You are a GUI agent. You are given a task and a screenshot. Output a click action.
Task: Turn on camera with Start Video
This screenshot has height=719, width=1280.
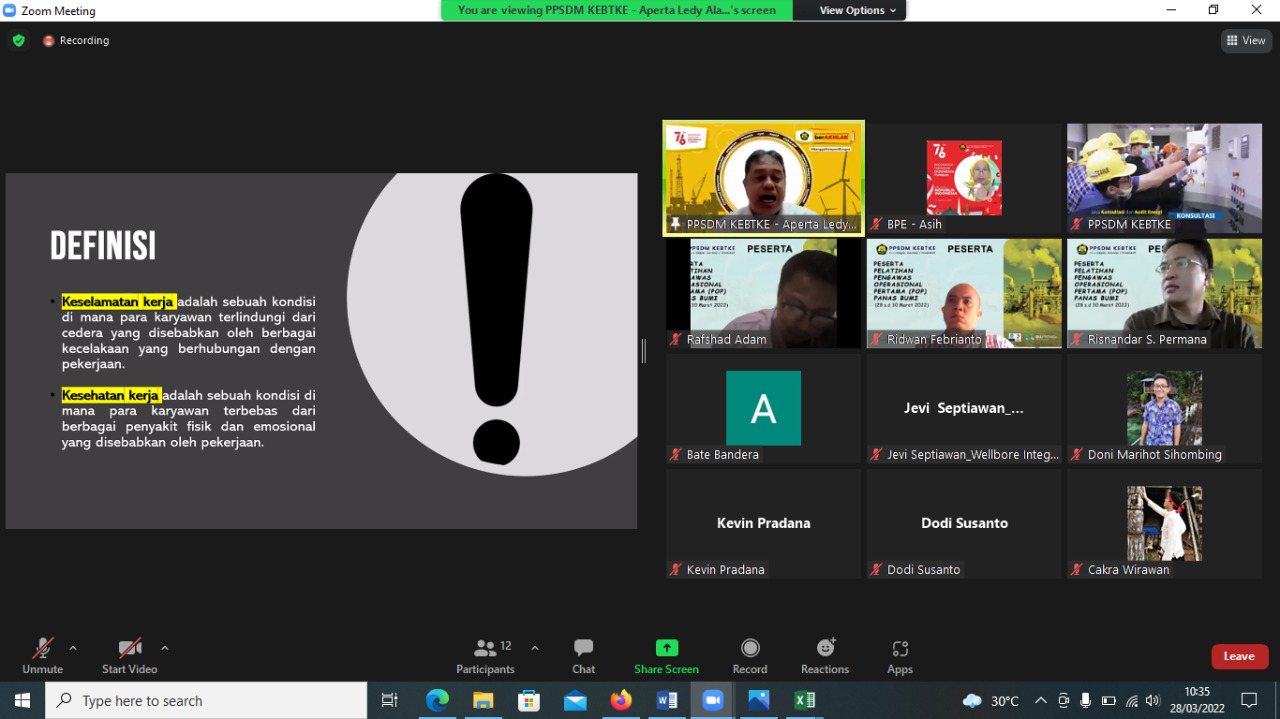tap(129, 656)
